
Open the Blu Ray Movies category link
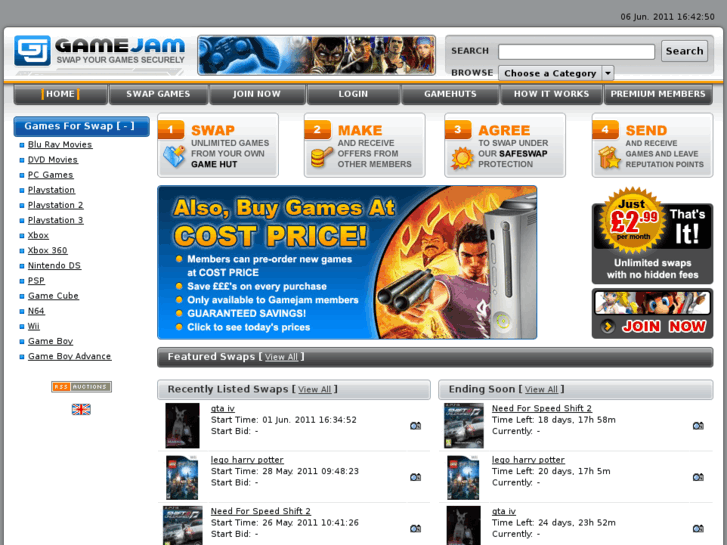point(60,145)
